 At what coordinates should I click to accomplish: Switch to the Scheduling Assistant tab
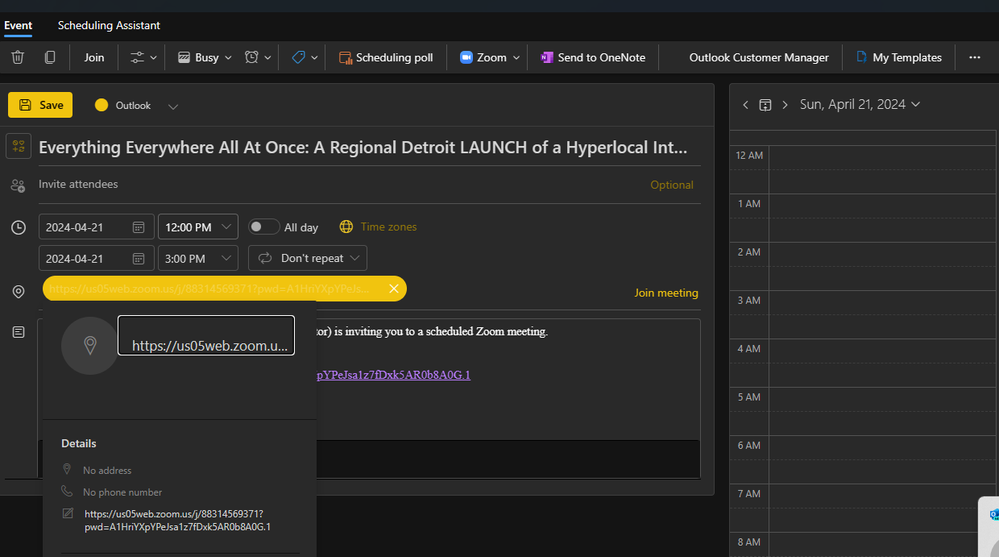point(109,25)
